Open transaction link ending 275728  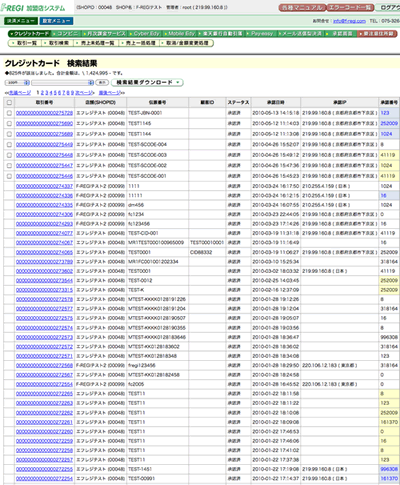click(x=44, y=113)
